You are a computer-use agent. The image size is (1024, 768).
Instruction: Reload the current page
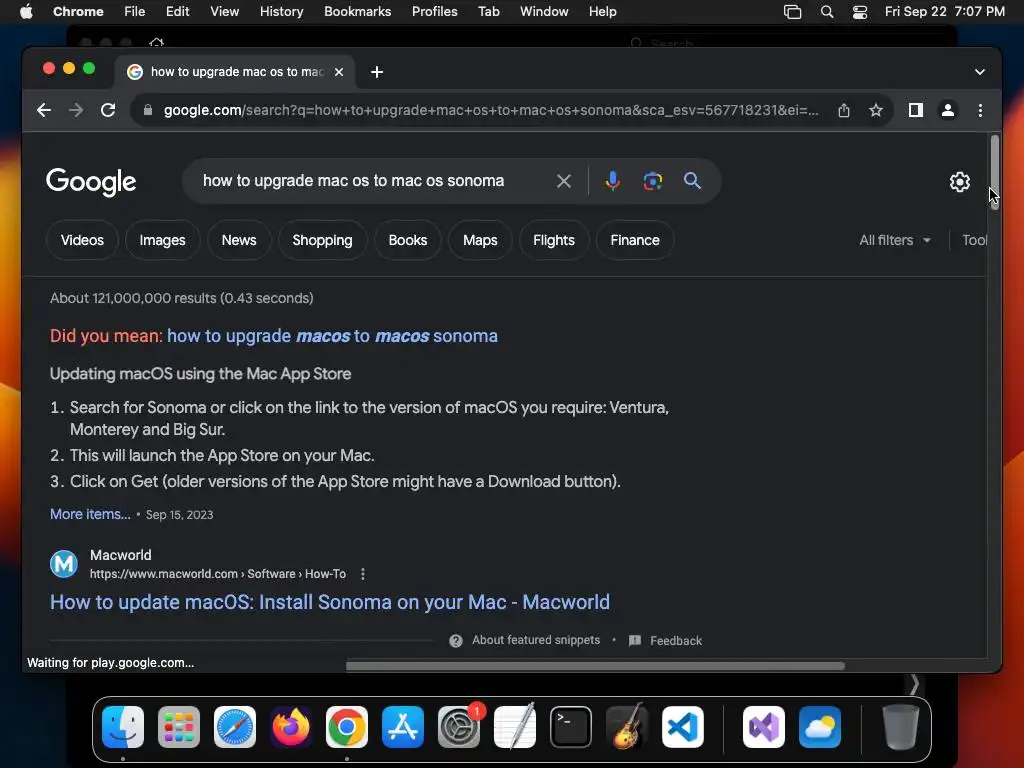(108, 110)
